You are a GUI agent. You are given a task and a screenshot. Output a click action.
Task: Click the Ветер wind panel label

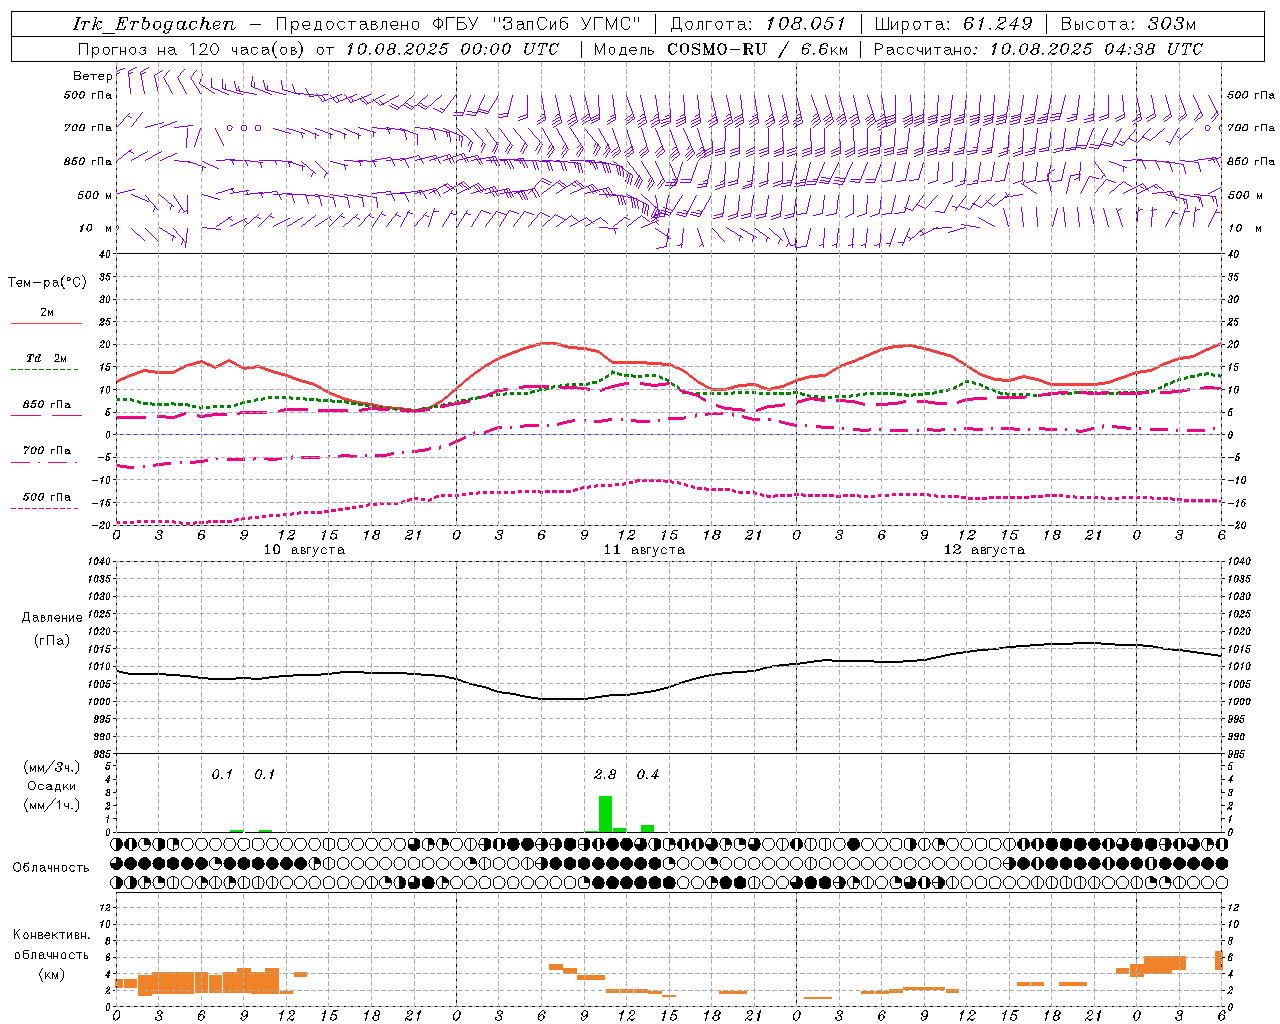[92, 76]
